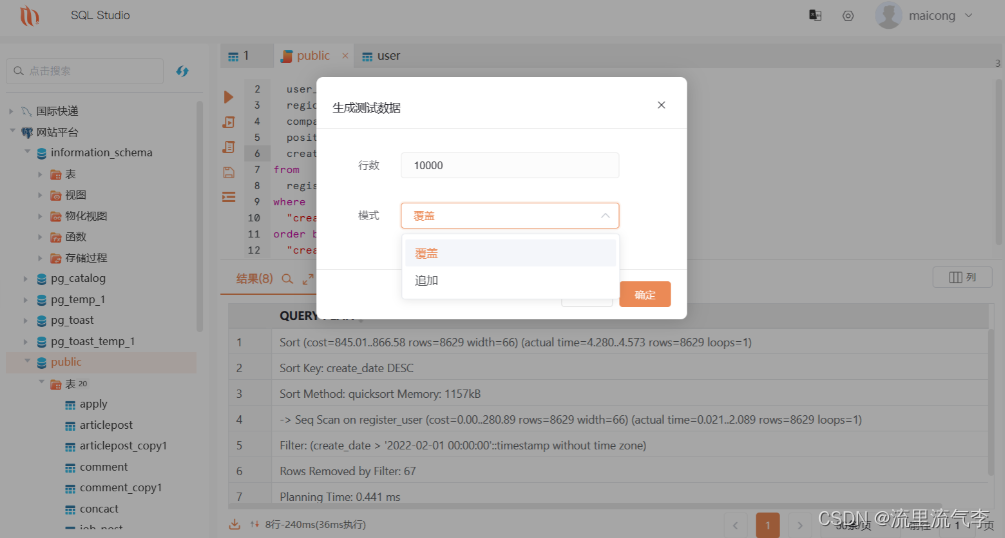Viewport: 1005px width, 538px height.
Task: Switch to the tab labeled 1
Action: pyautogui.click(x=247, y=56)
